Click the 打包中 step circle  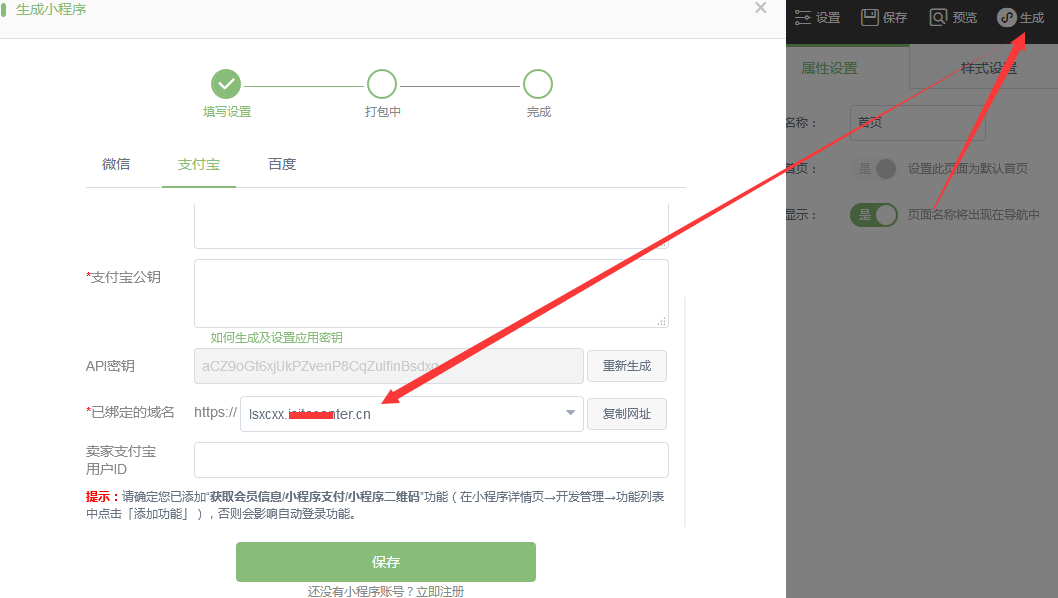coord(382,84)
